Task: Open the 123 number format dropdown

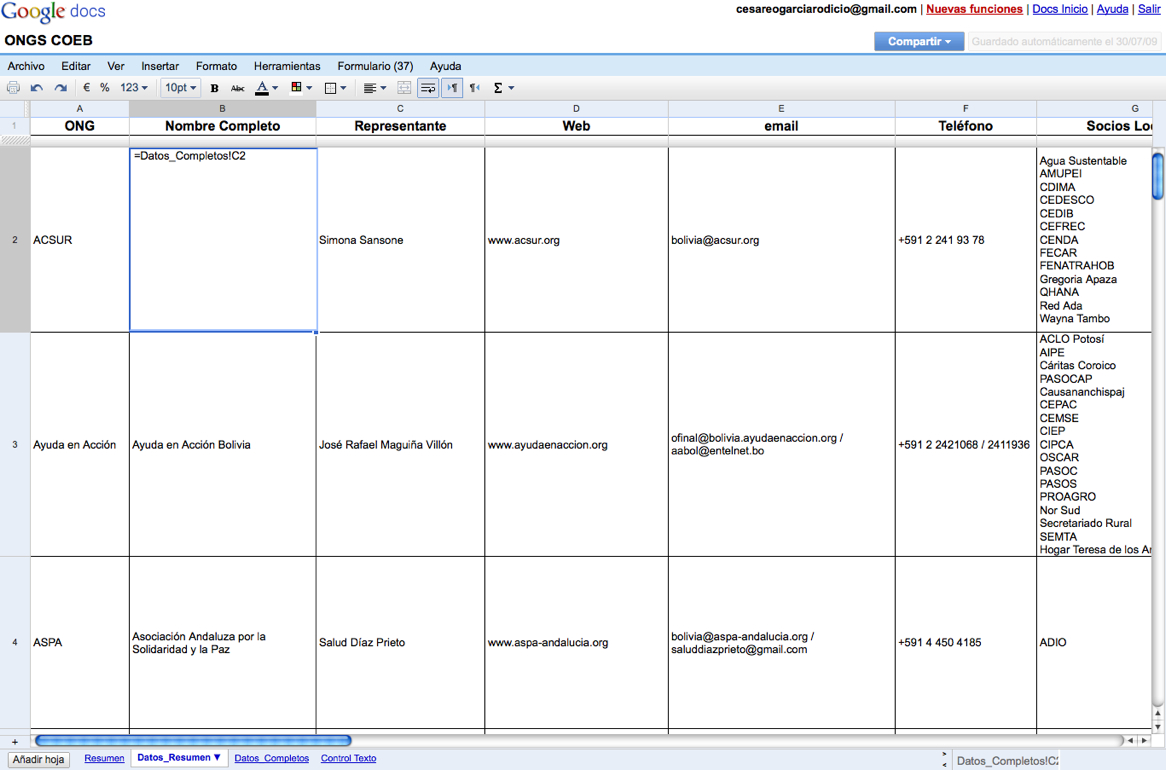Action: pyautogui.click(x=134, y=88)
